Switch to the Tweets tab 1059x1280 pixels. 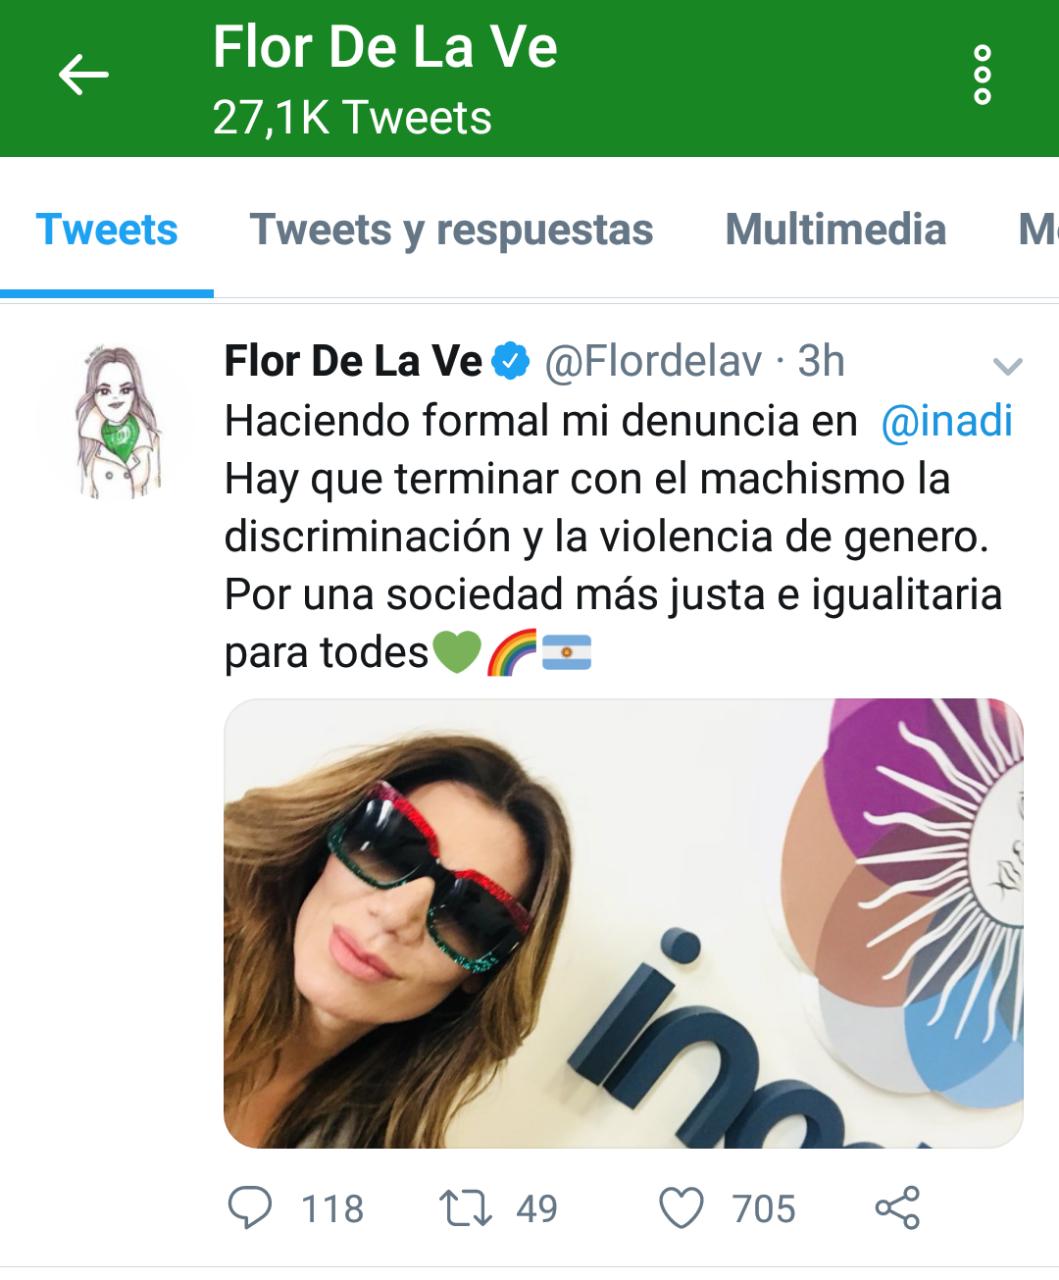tap(107, 229)
